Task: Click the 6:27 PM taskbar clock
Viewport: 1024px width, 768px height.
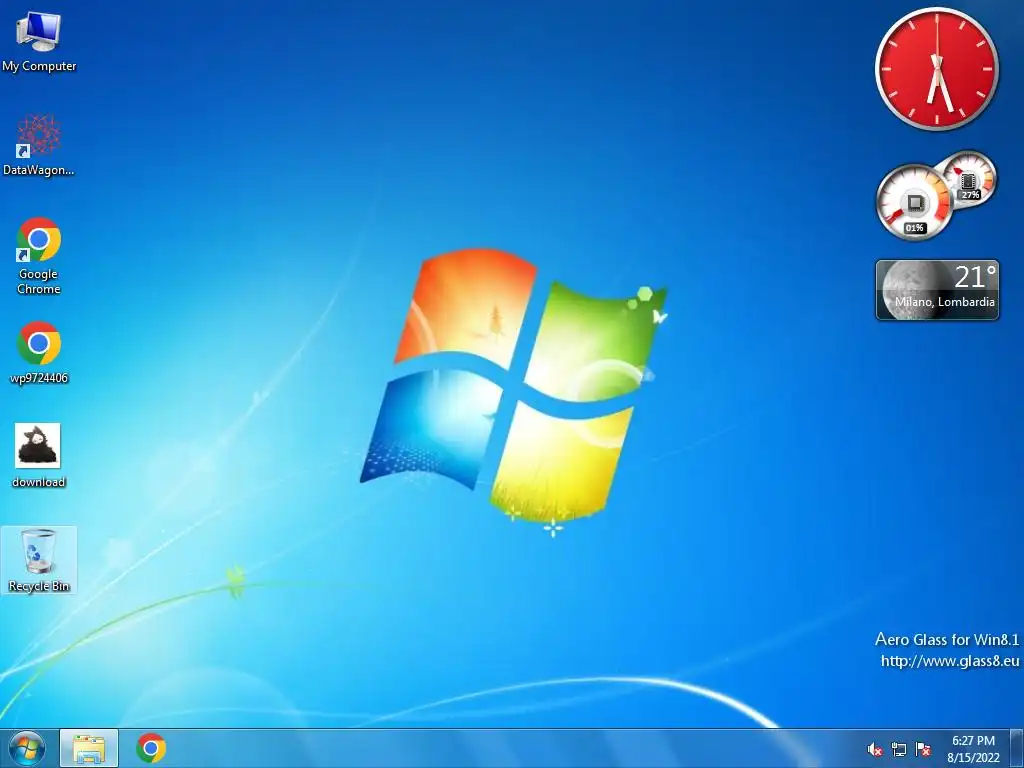Action: (x=973, y=741)
